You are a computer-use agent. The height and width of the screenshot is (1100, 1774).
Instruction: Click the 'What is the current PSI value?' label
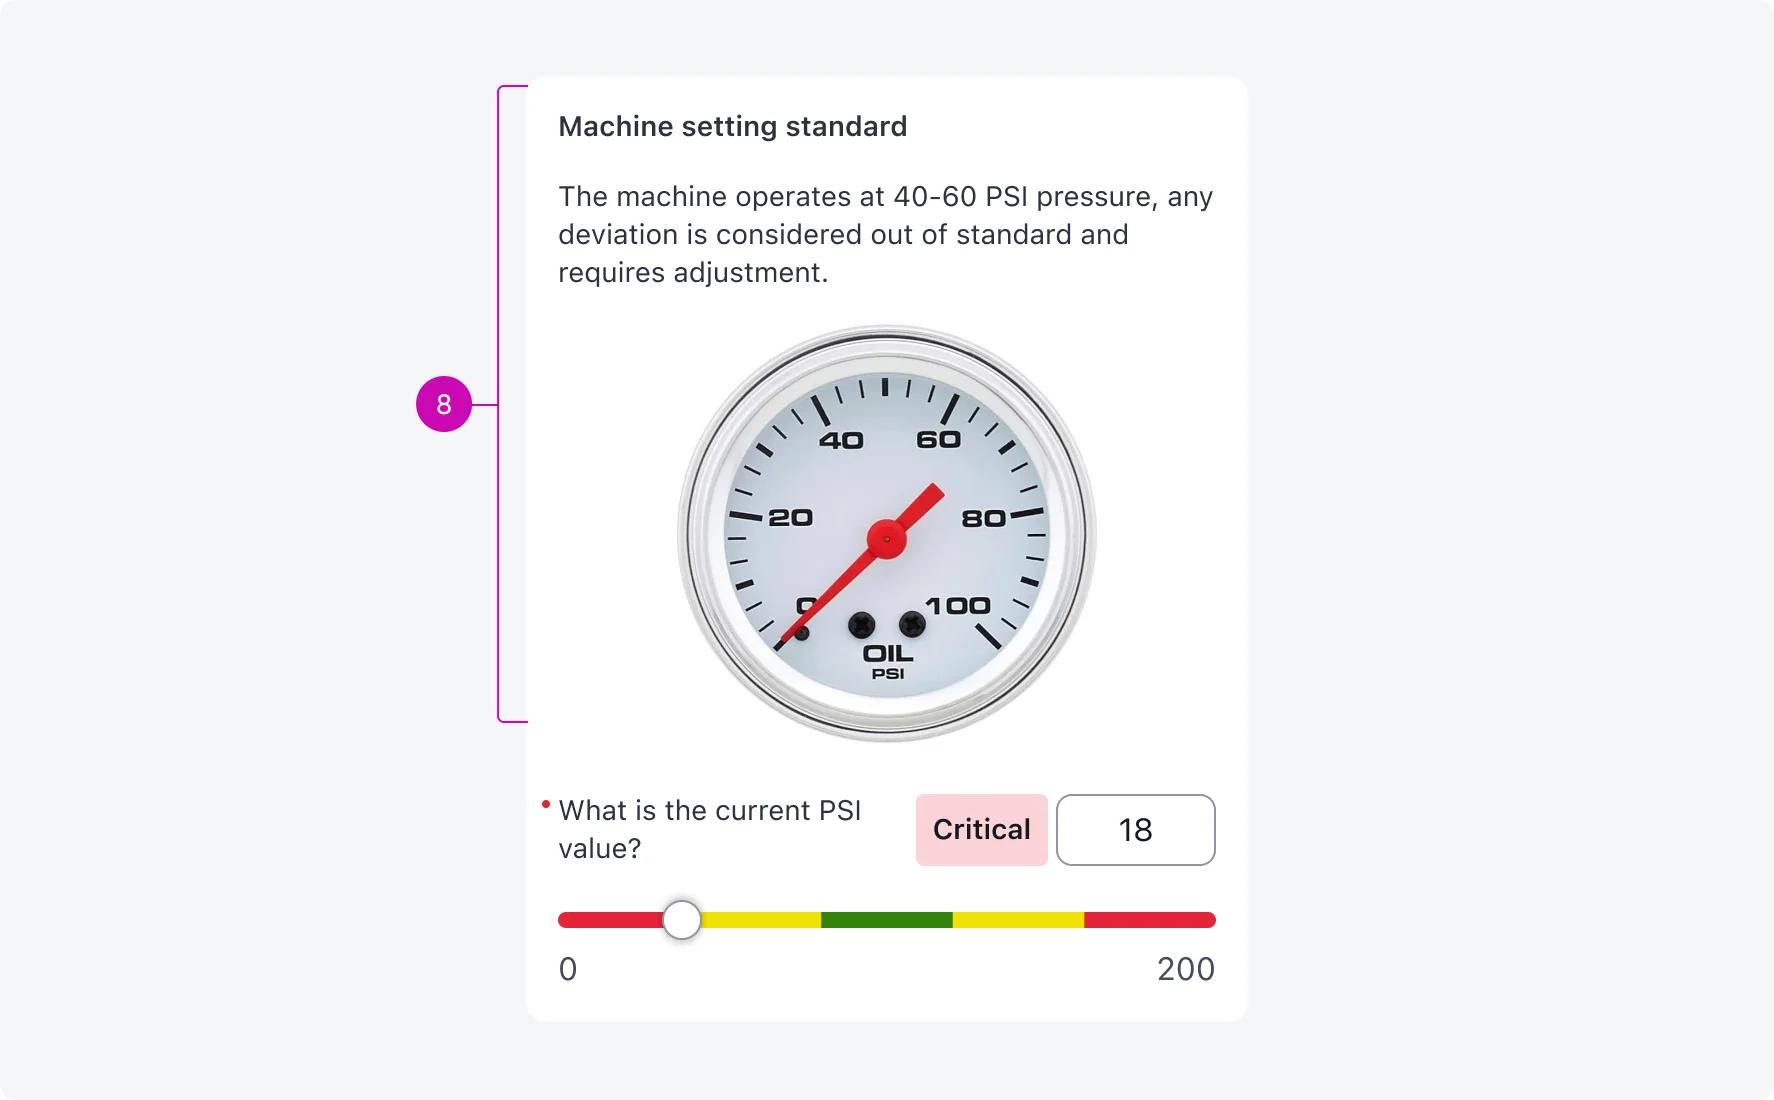tap(709, 829)
